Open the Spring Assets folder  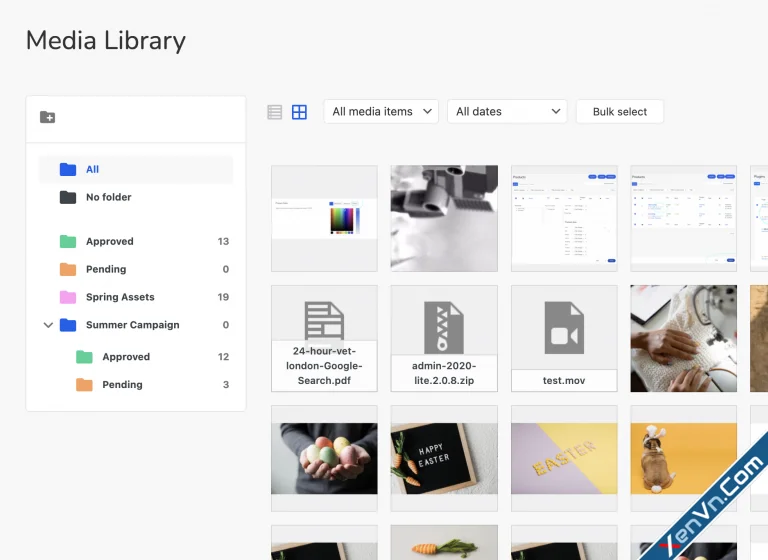[136, 297]
